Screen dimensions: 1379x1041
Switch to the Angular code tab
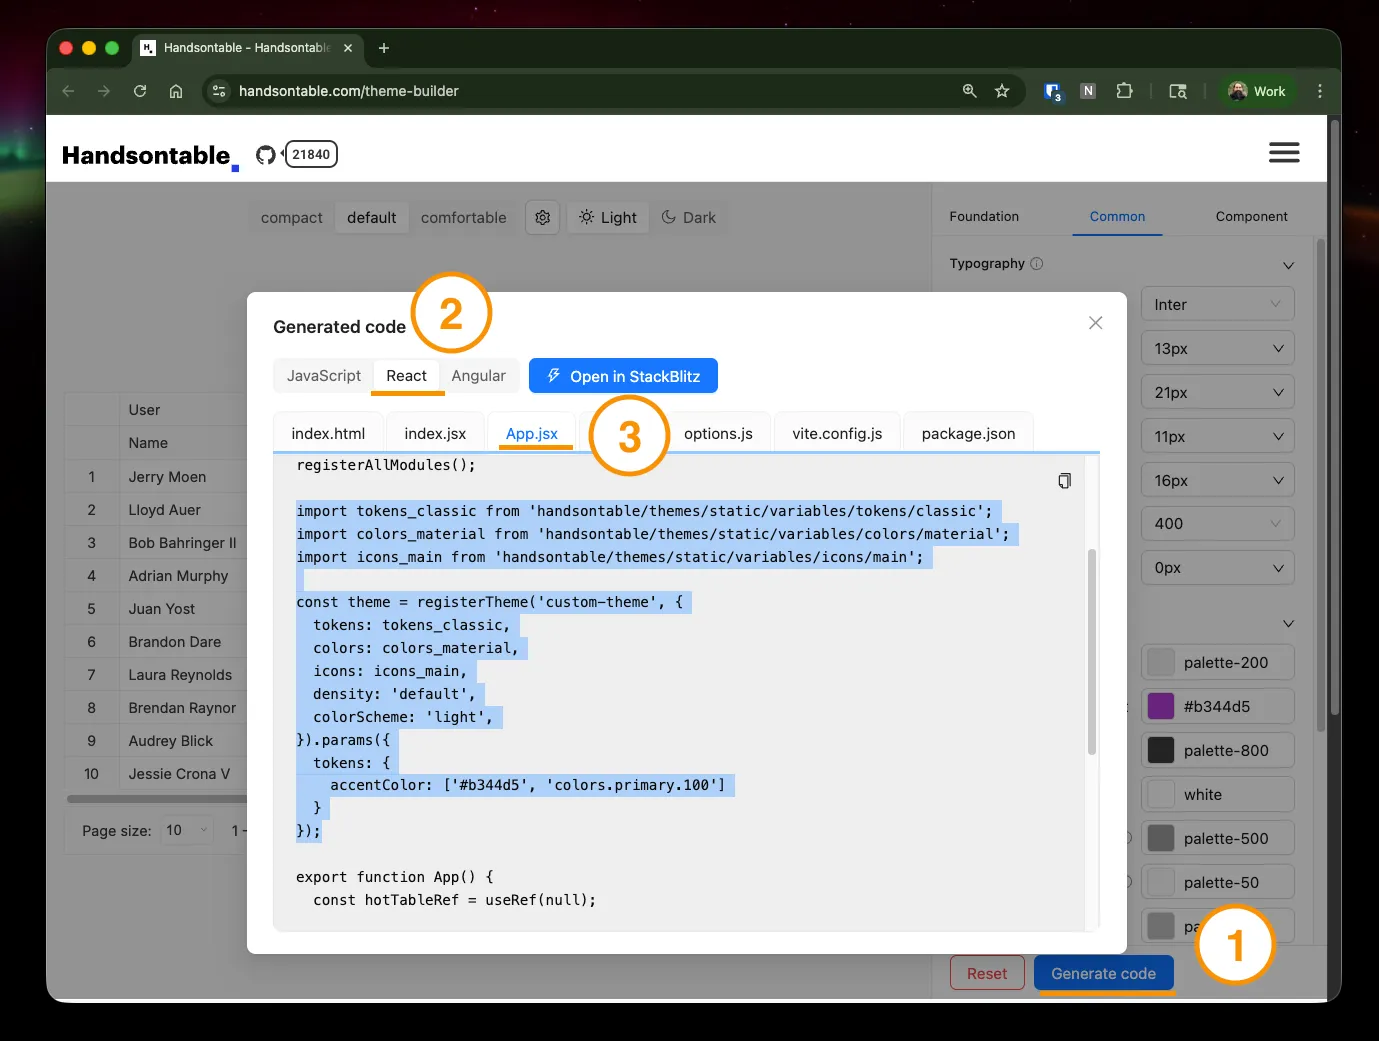(478, 376)
